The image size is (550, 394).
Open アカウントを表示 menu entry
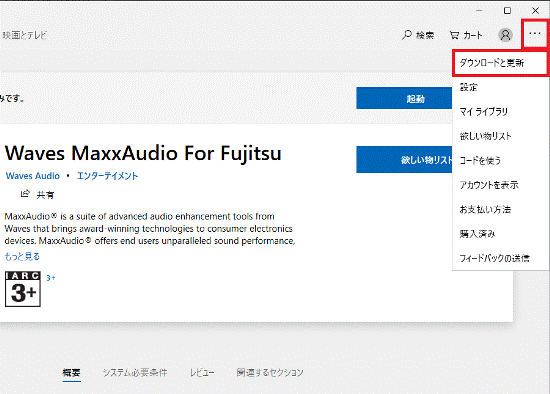[x=500, y=185]
